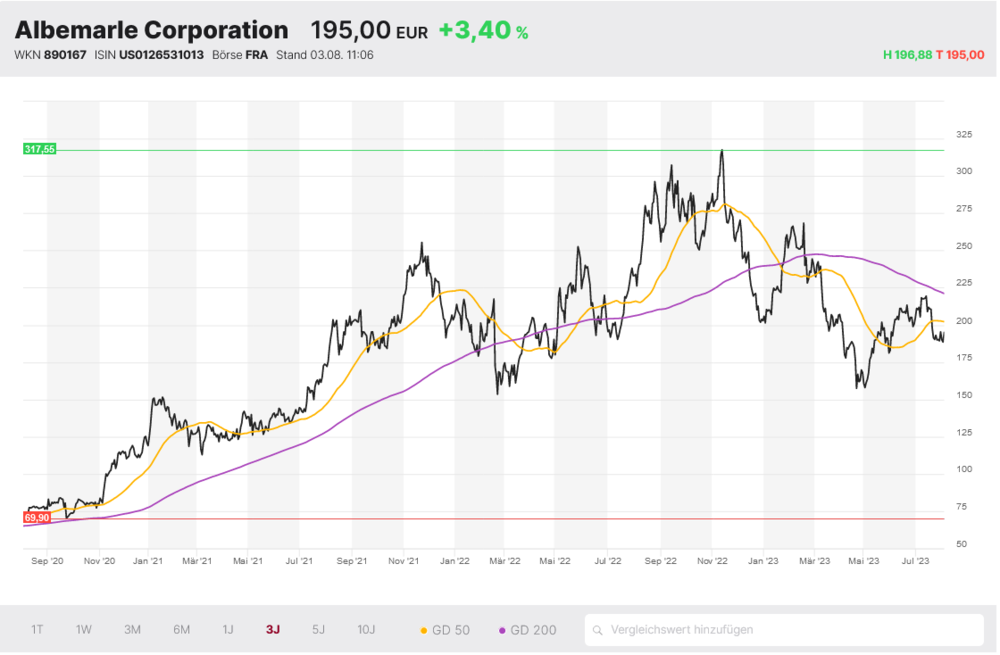Click the 325 price axis label
The width and height of the screenshot is (1000, 655).
[964, 135]
